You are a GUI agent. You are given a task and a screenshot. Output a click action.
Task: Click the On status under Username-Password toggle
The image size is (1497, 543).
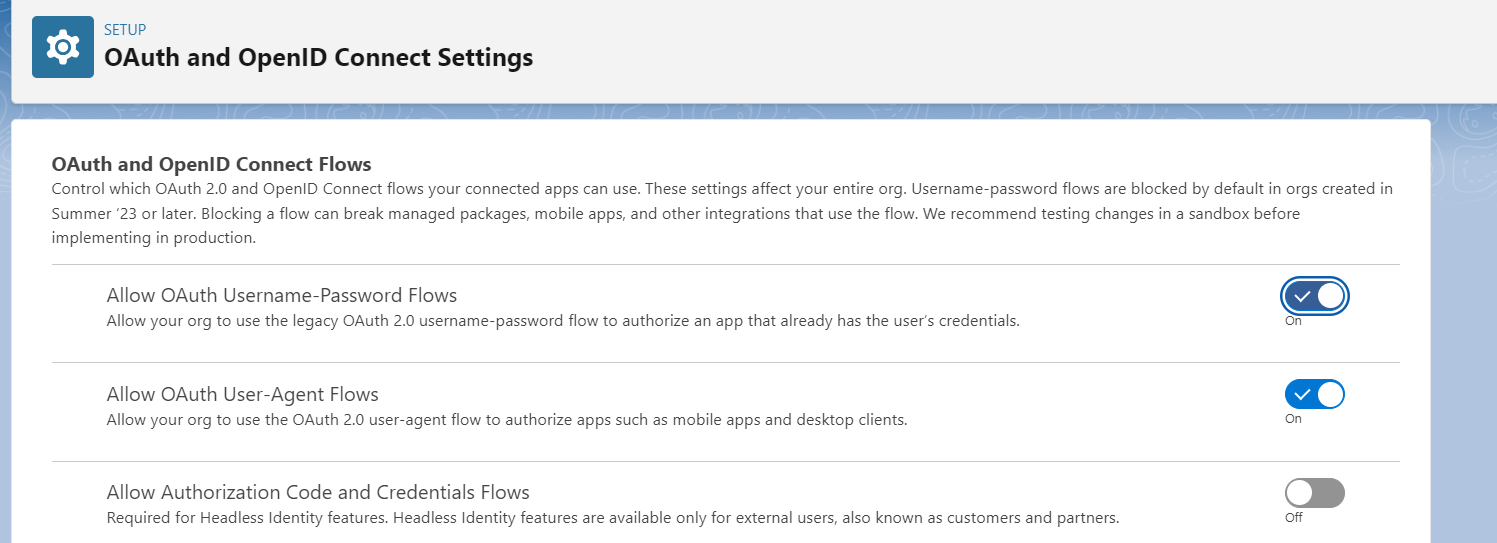[1293, 321]
